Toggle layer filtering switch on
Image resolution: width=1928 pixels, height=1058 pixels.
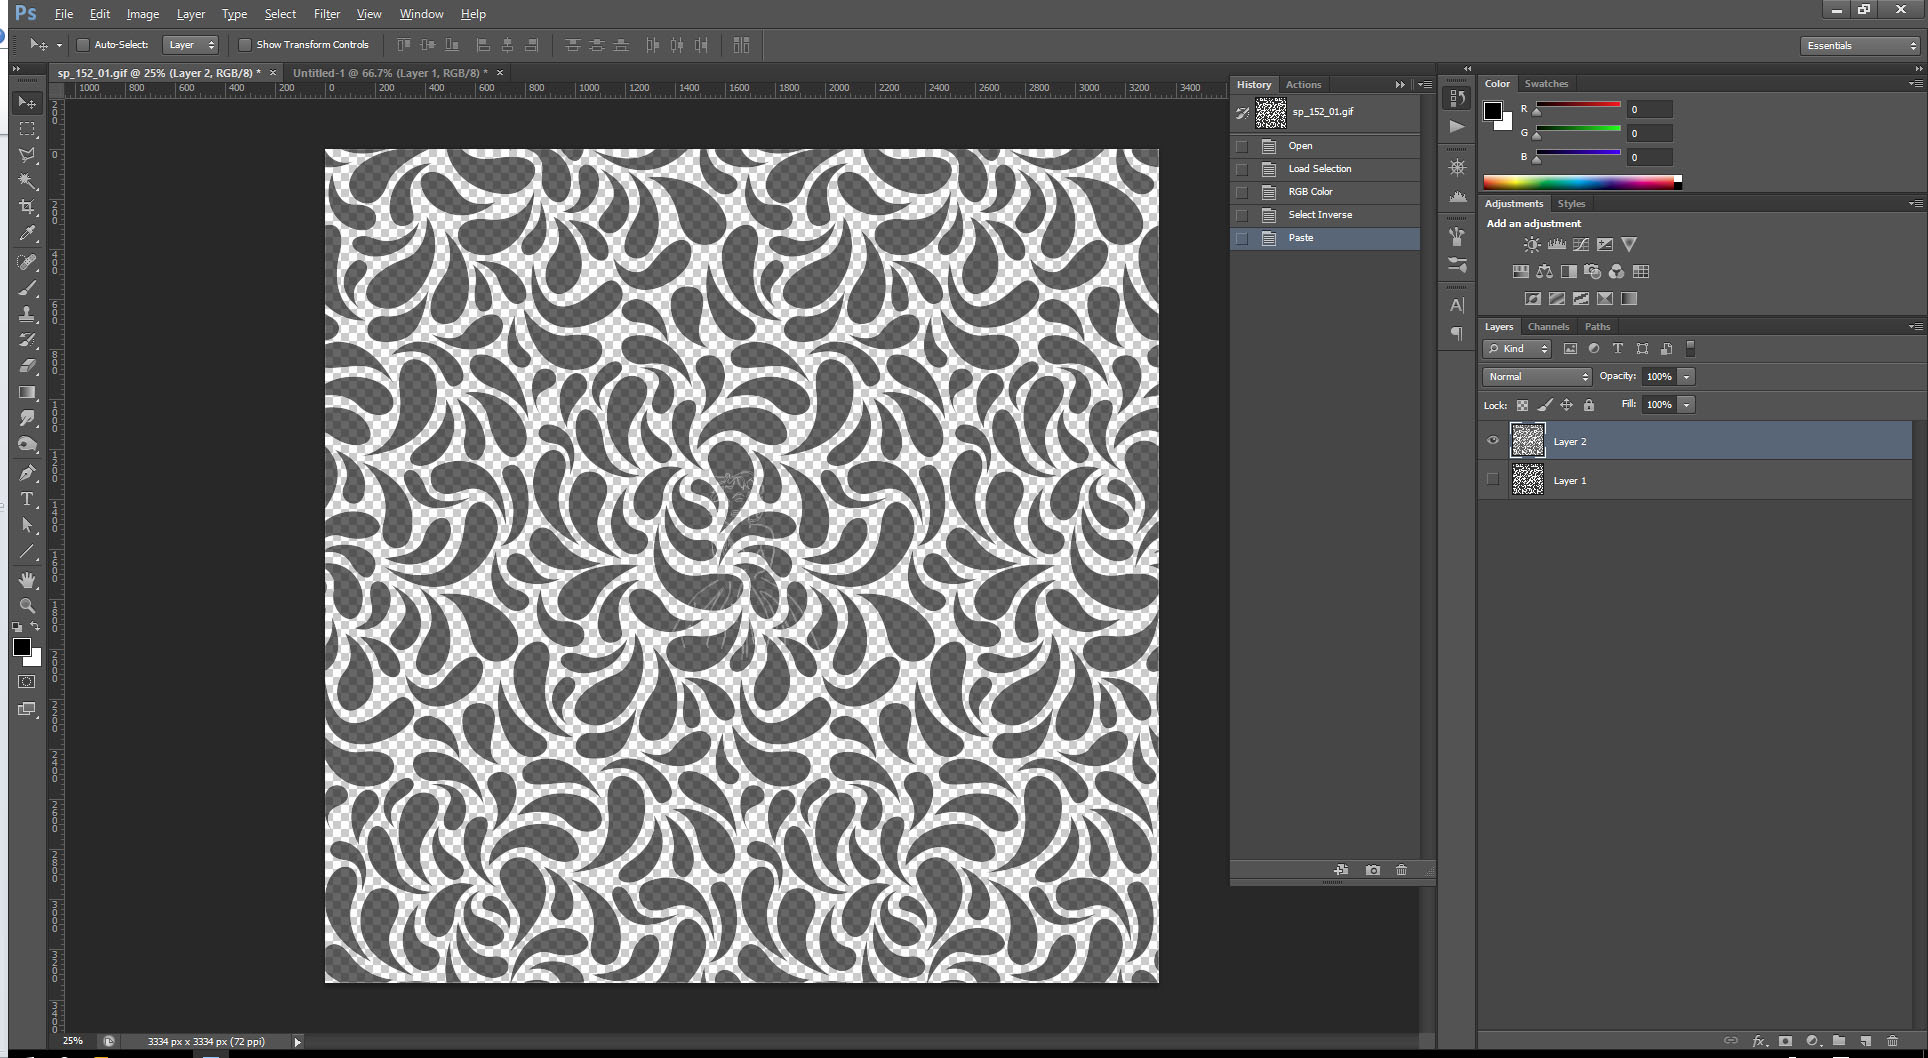[x=1690, y=348]
